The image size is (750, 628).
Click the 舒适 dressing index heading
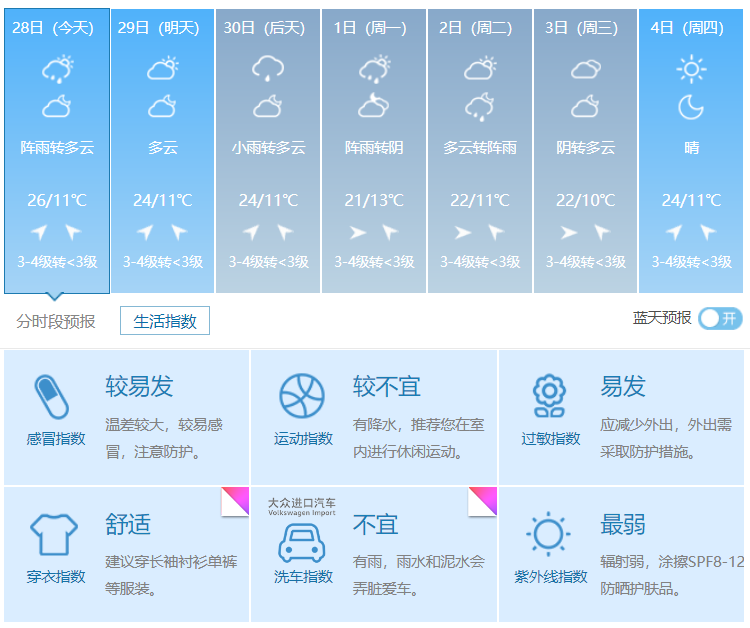(x=128, y=524)
